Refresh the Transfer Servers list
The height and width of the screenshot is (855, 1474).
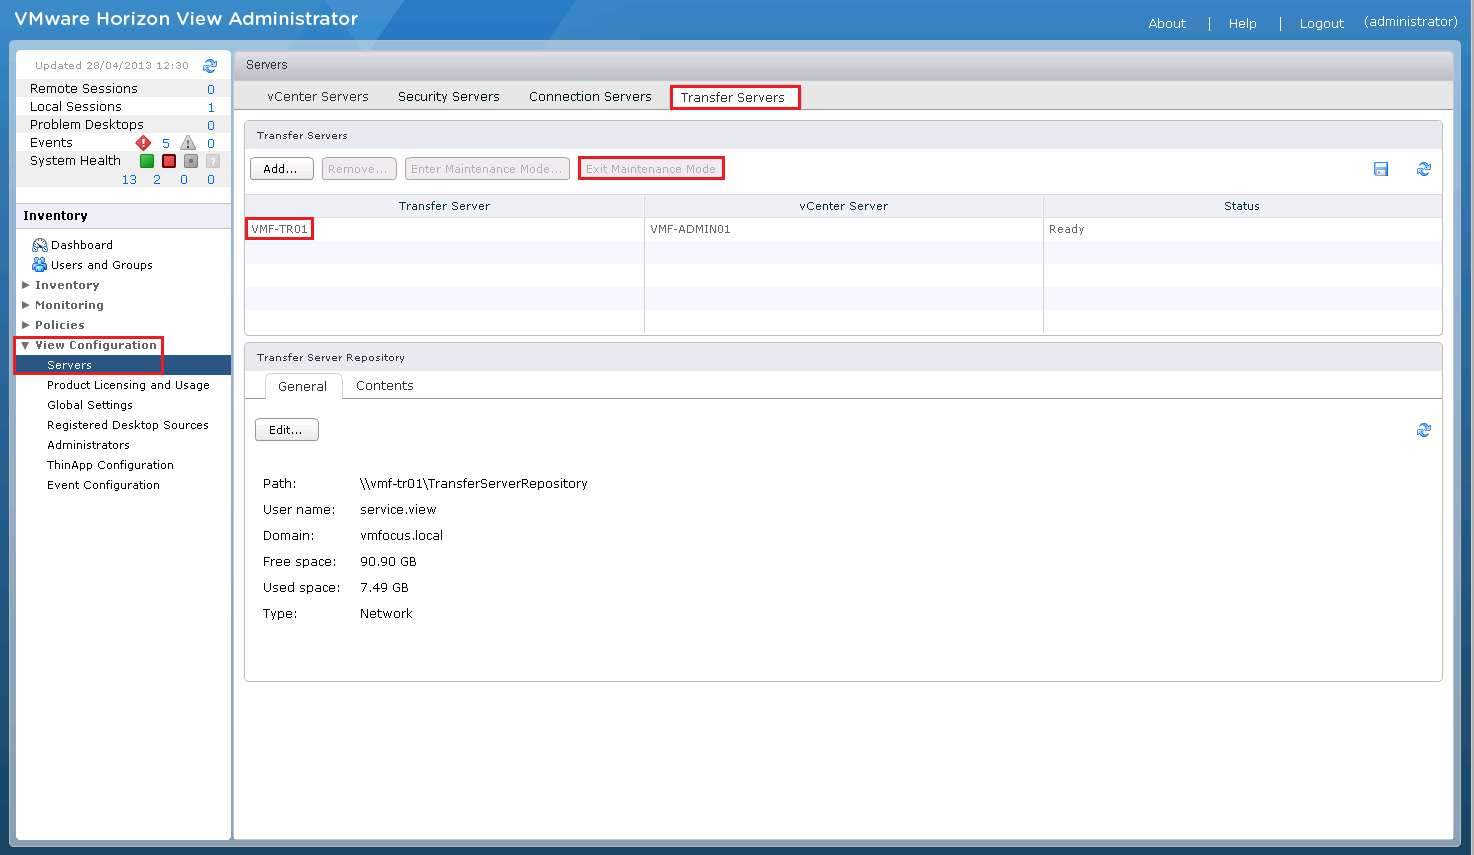tap(1424, 169)
